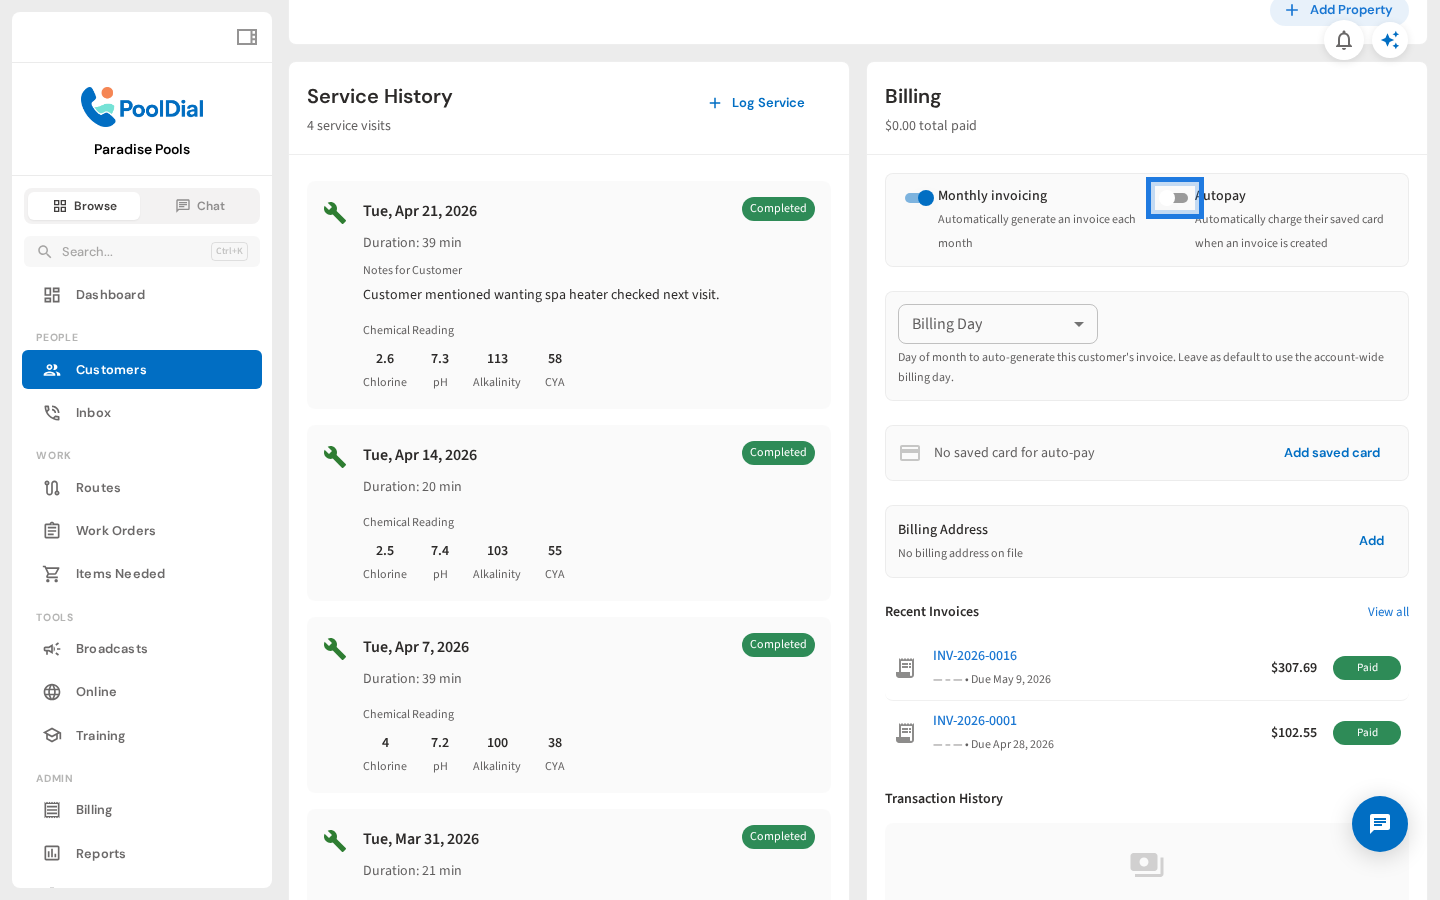This screenshot has height=900, width=1440.
Task: Click the '4 service visits' text
Action: pos(349,126)
